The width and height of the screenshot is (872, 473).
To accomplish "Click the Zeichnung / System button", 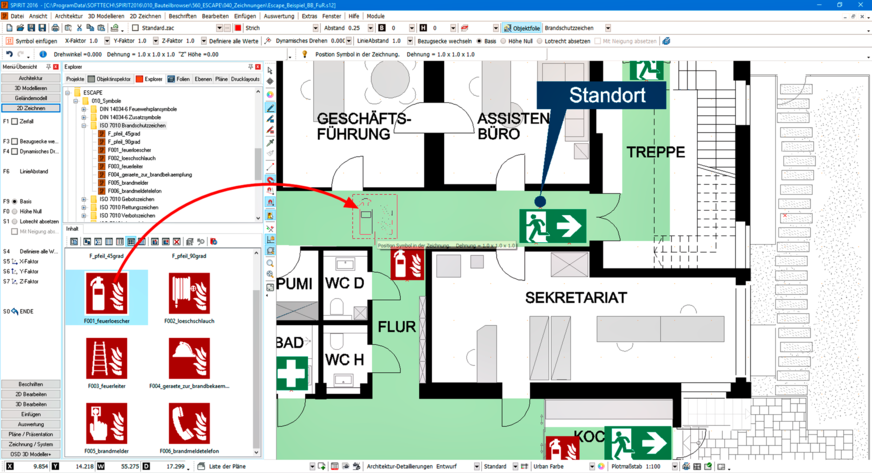I will (x=31, y=444).
